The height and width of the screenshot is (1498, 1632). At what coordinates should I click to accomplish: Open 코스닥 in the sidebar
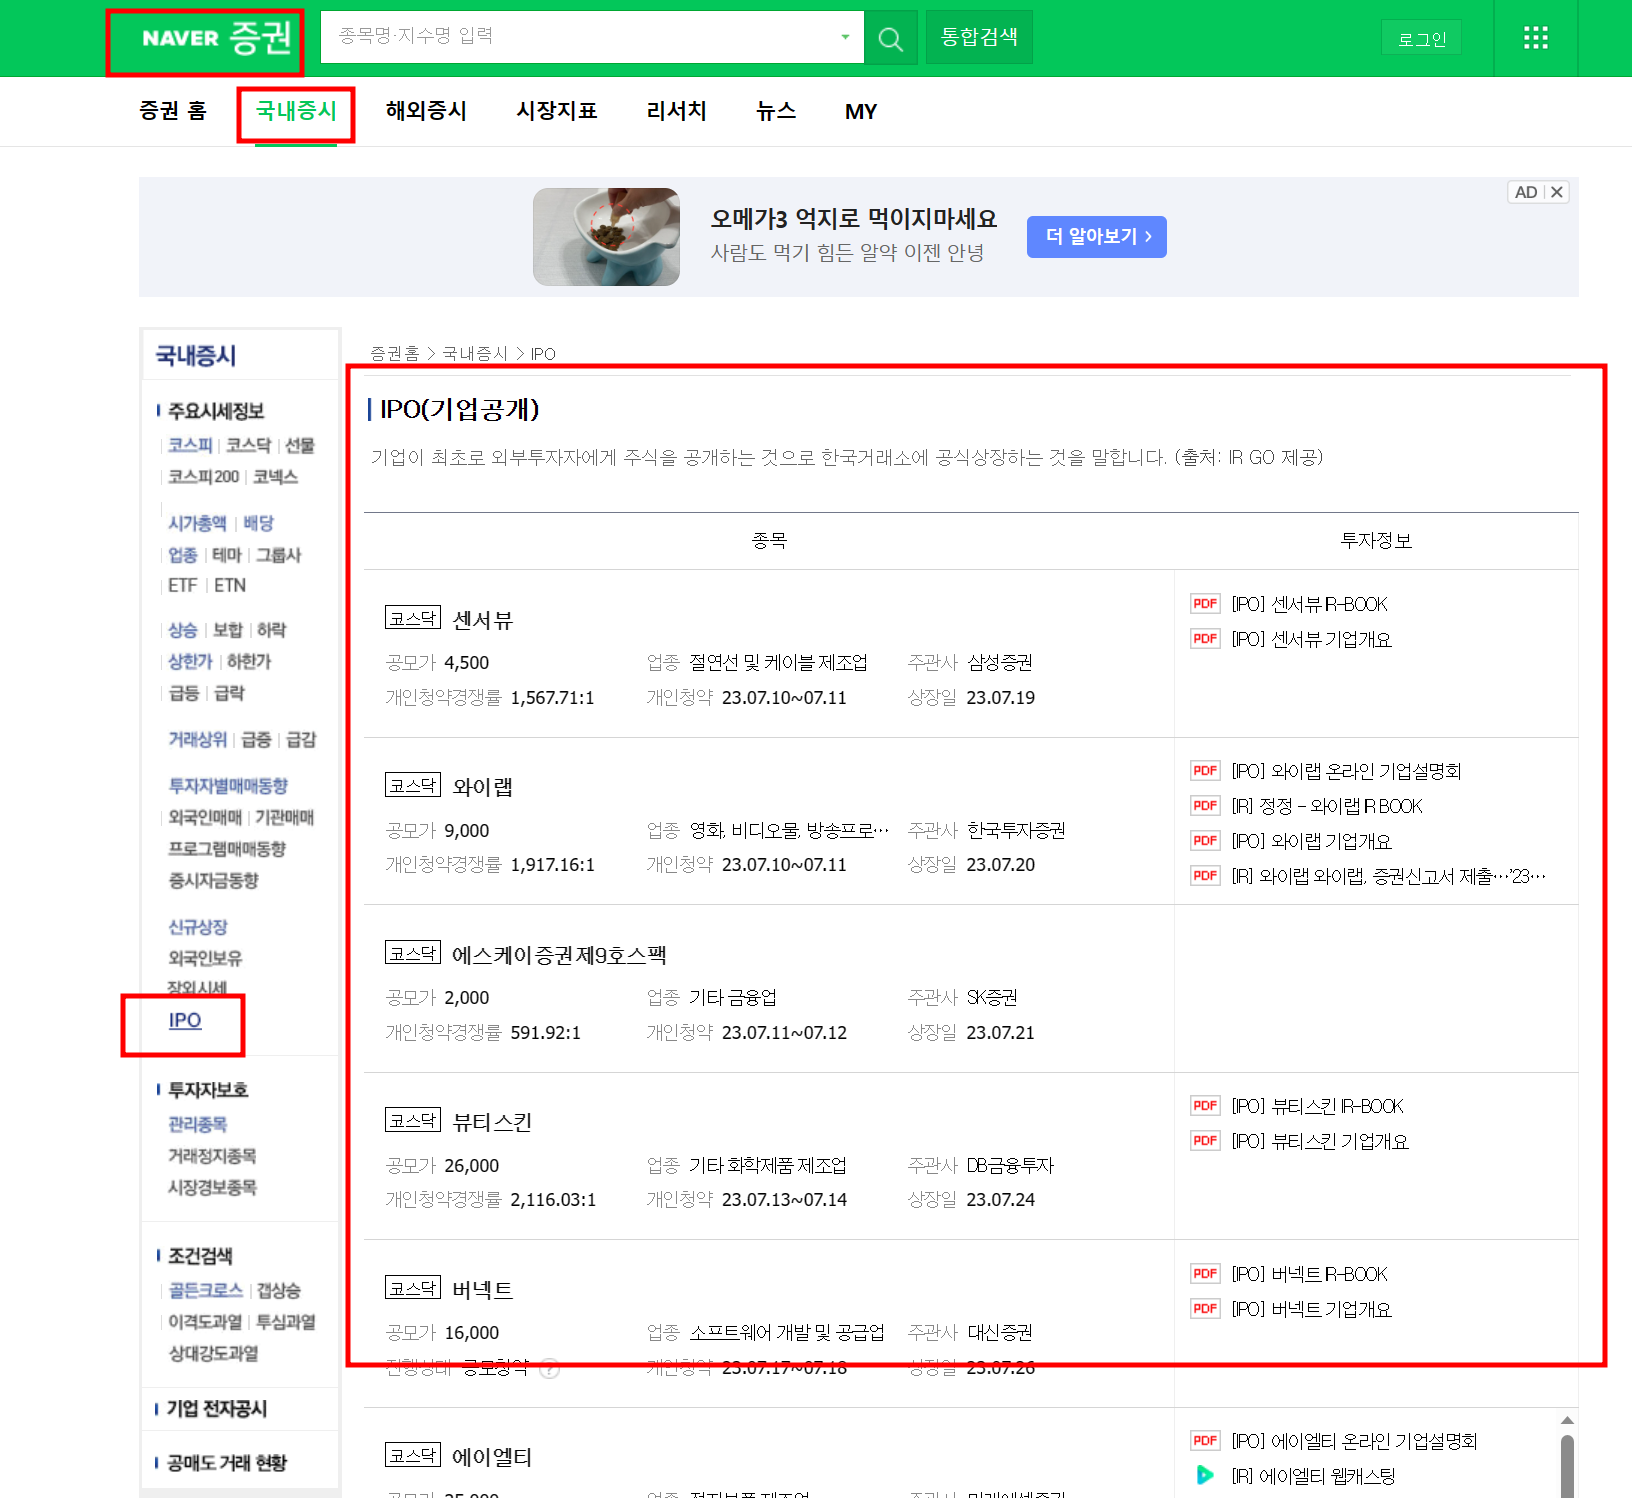pos(248,445)
